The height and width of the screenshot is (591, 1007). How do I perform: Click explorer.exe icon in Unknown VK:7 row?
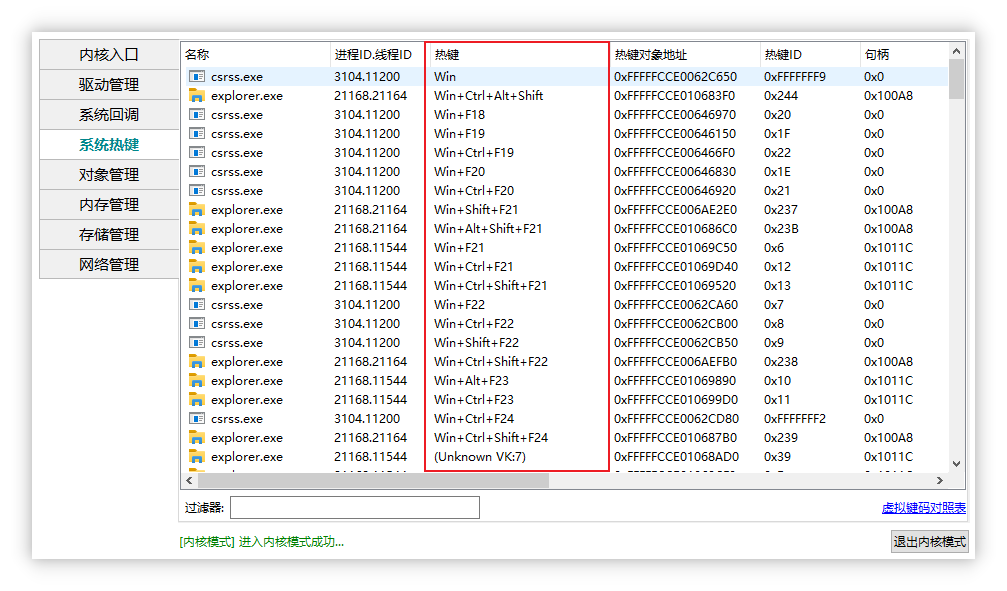tap(197, 457)
